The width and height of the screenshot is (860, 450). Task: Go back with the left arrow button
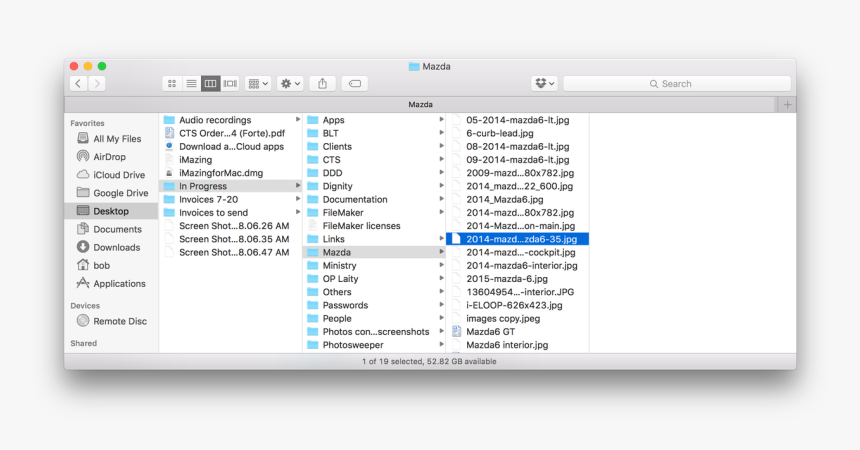[x=78, y=83]
